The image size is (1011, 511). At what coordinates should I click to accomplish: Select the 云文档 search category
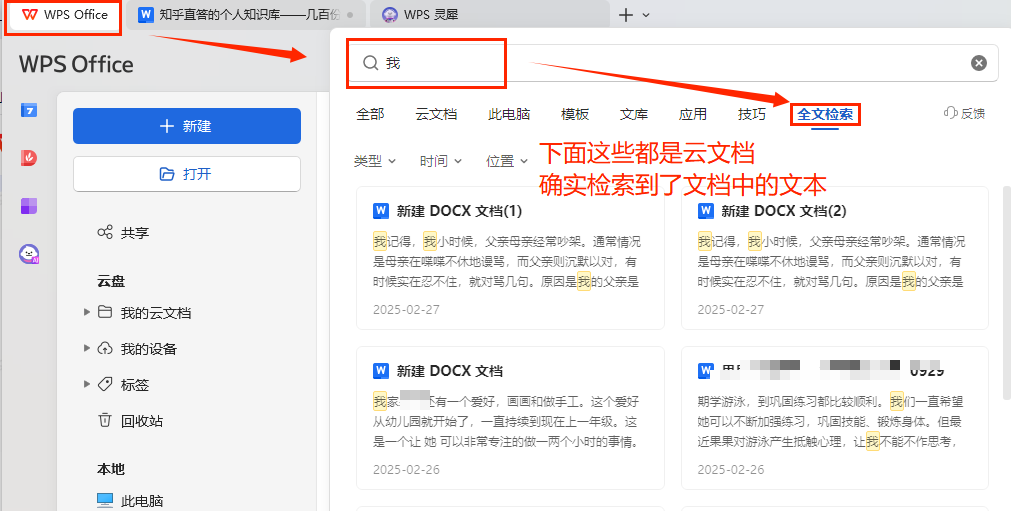coord(437,114)
